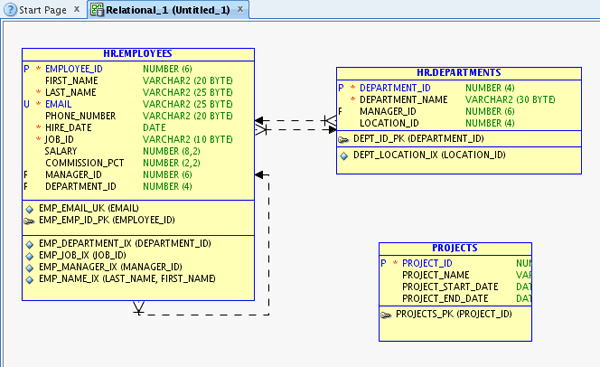Close the Start Page tab
Viewport: 600px width, 367px height.
(77, 9)
